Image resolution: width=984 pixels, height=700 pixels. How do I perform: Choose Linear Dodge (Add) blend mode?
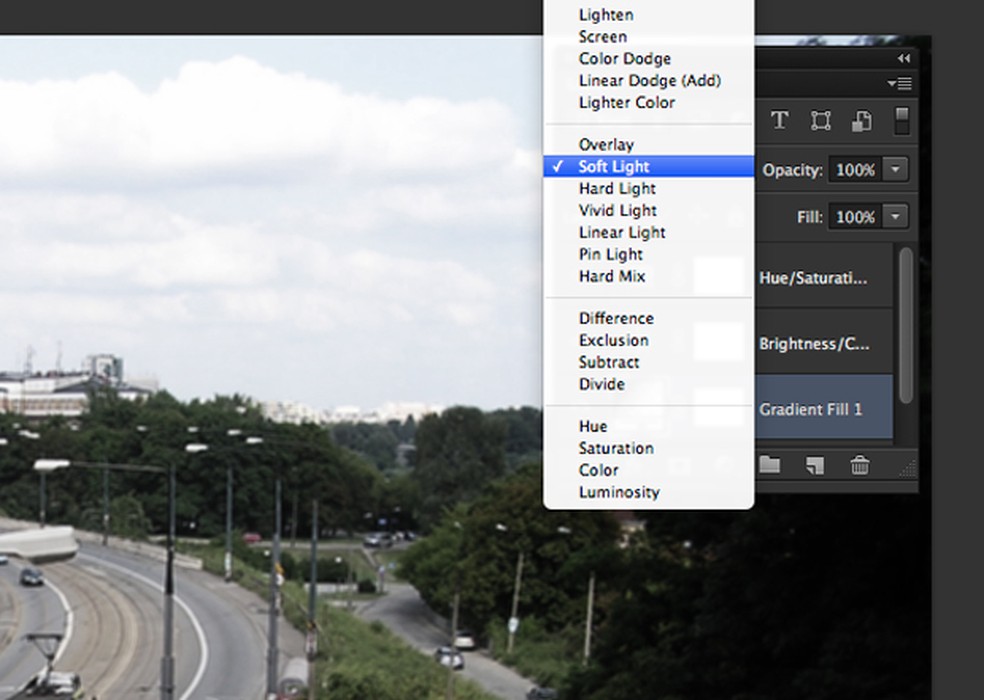tap(649, 81)
